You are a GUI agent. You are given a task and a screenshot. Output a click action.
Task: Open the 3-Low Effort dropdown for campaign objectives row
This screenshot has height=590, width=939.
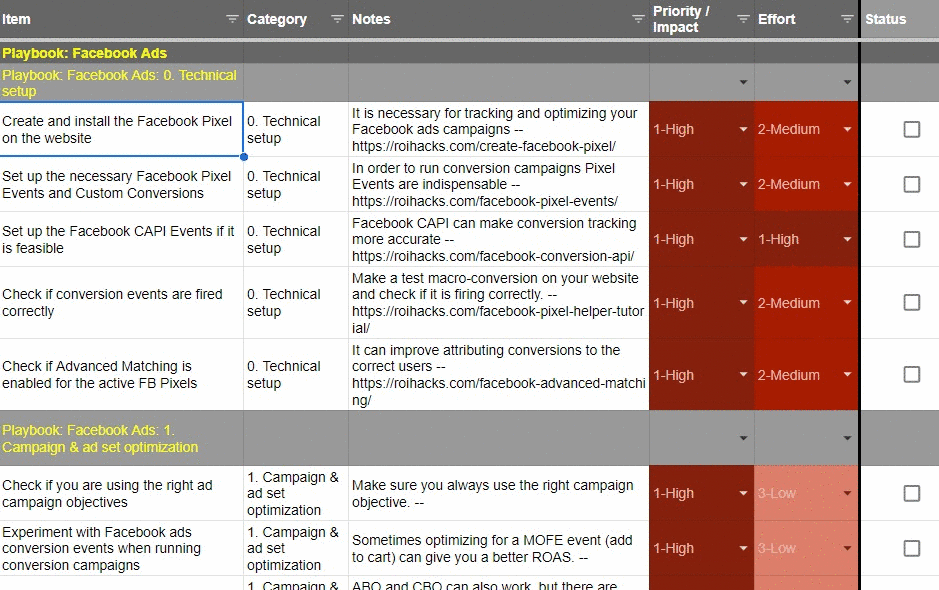(x=847, y=494)
